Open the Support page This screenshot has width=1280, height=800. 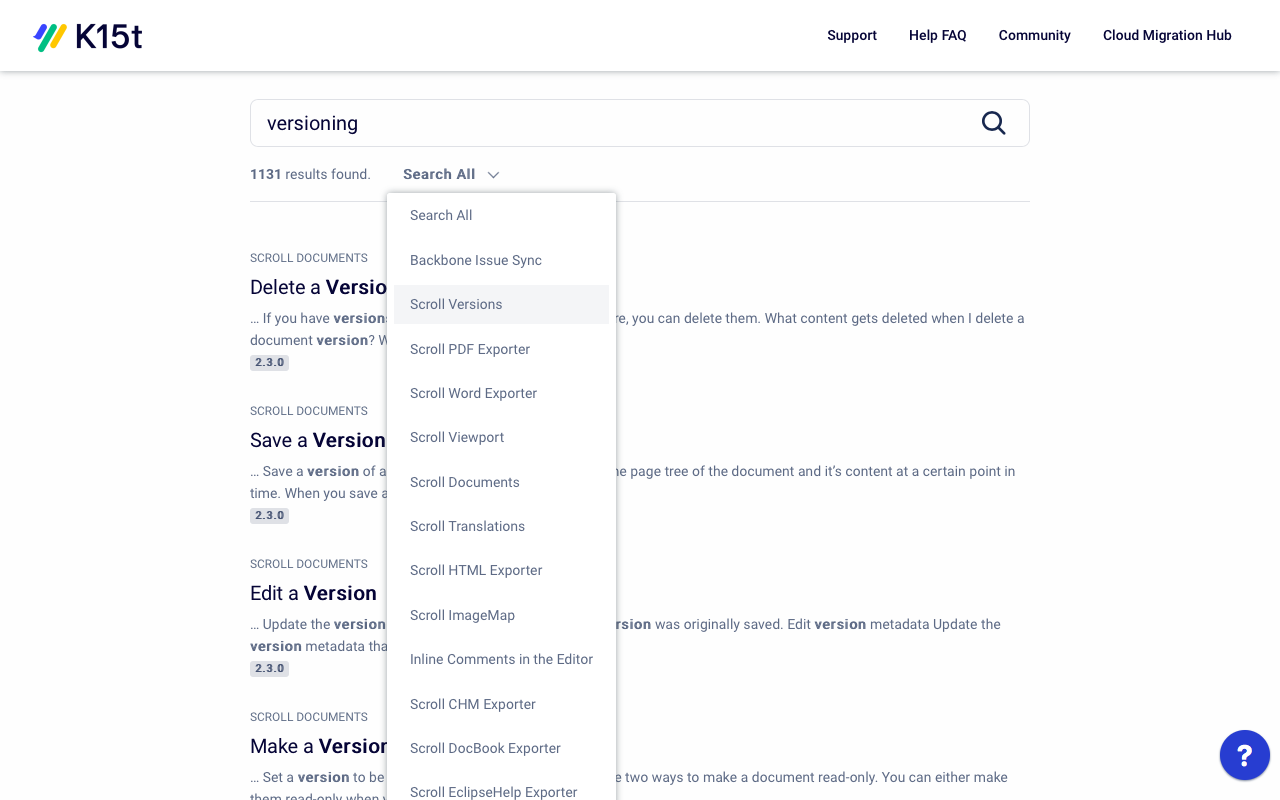852,35
